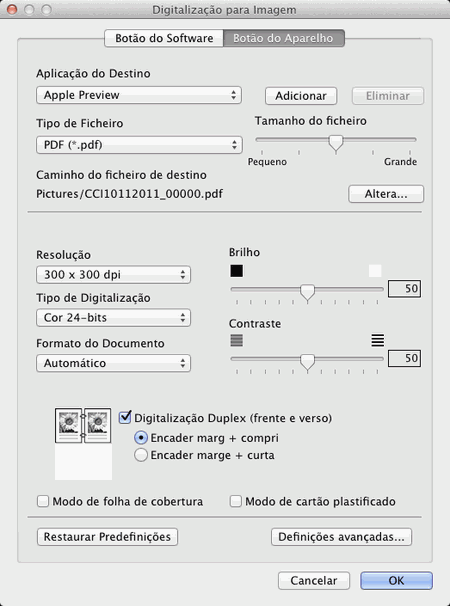Select the Botão do Aparelho tab
Image resolution: width=450 pixels, height=606 pixels.
(283, 38)
